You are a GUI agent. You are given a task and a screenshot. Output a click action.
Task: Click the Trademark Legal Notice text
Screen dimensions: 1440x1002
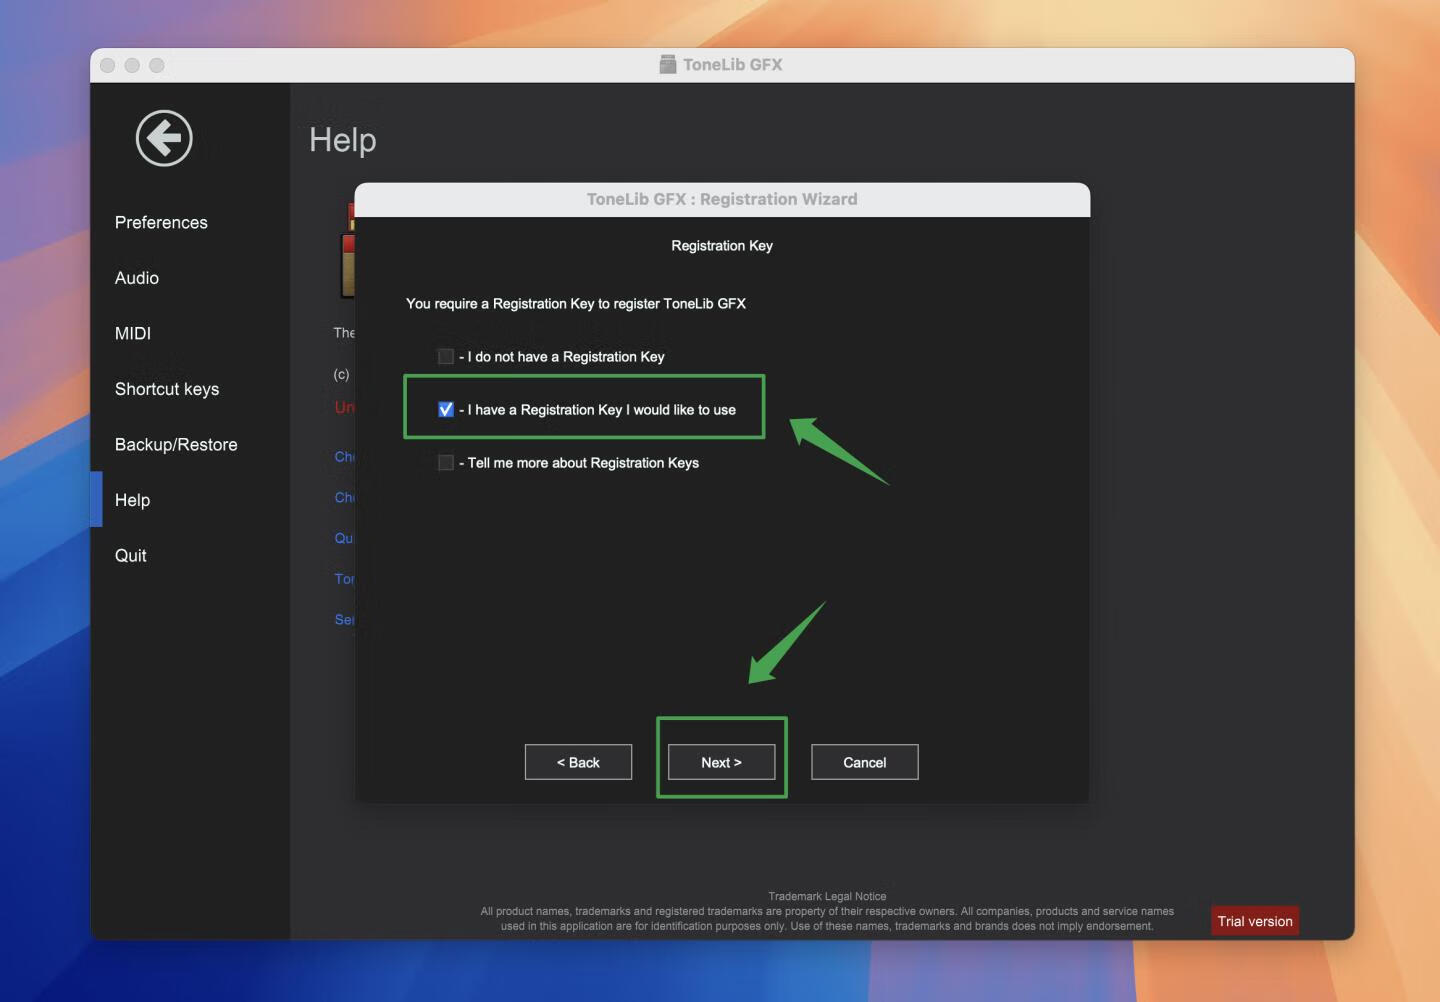point(827,896)
